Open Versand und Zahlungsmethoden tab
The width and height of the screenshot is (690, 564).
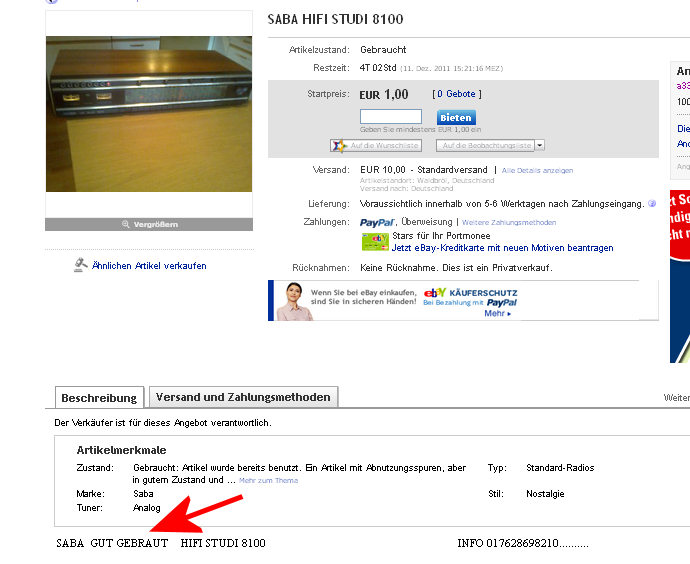click(x=243, y=397)
